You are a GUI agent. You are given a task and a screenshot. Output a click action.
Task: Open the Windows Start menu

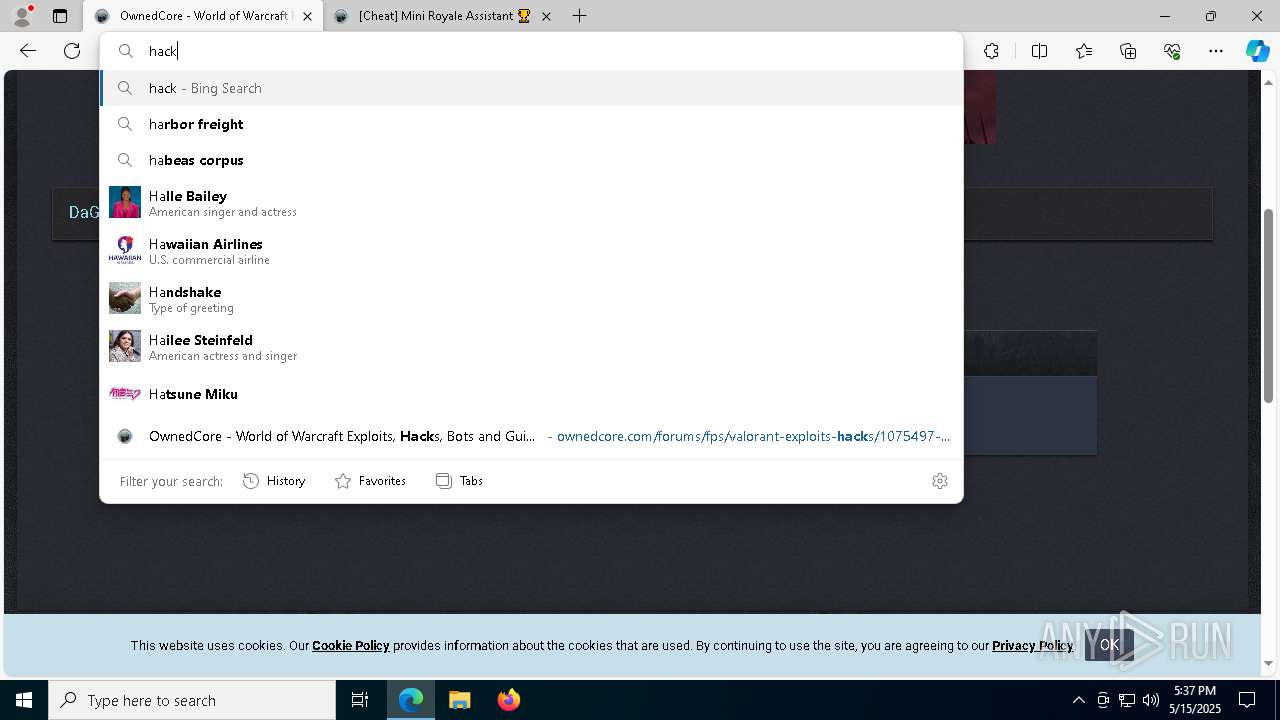point(24,700)
